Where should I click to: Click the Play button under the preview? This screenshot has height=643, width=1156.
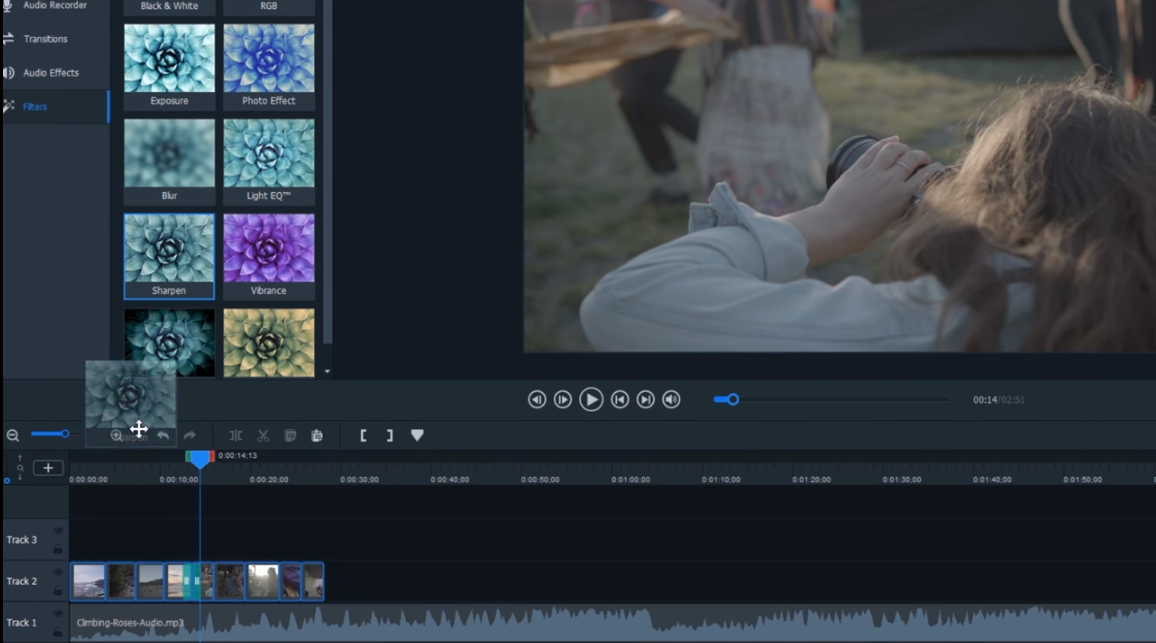591,400
